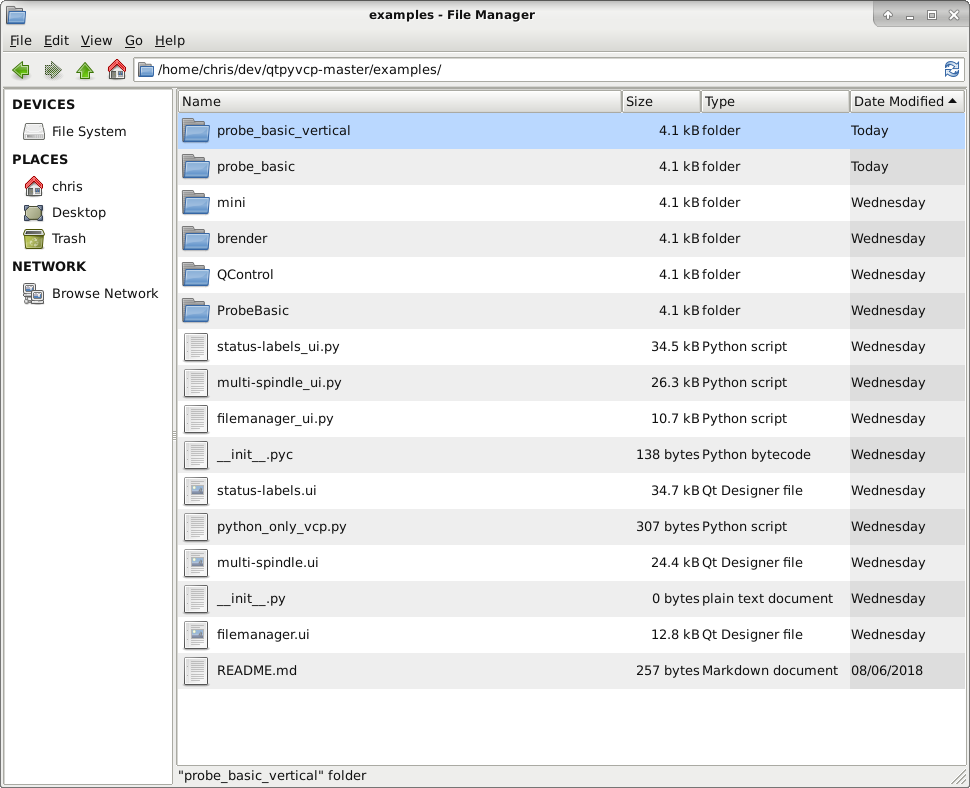The height and width of the screenshot is (788, 970).
Task: Click the status bar folder description text
Action: [x=272, y=776]
